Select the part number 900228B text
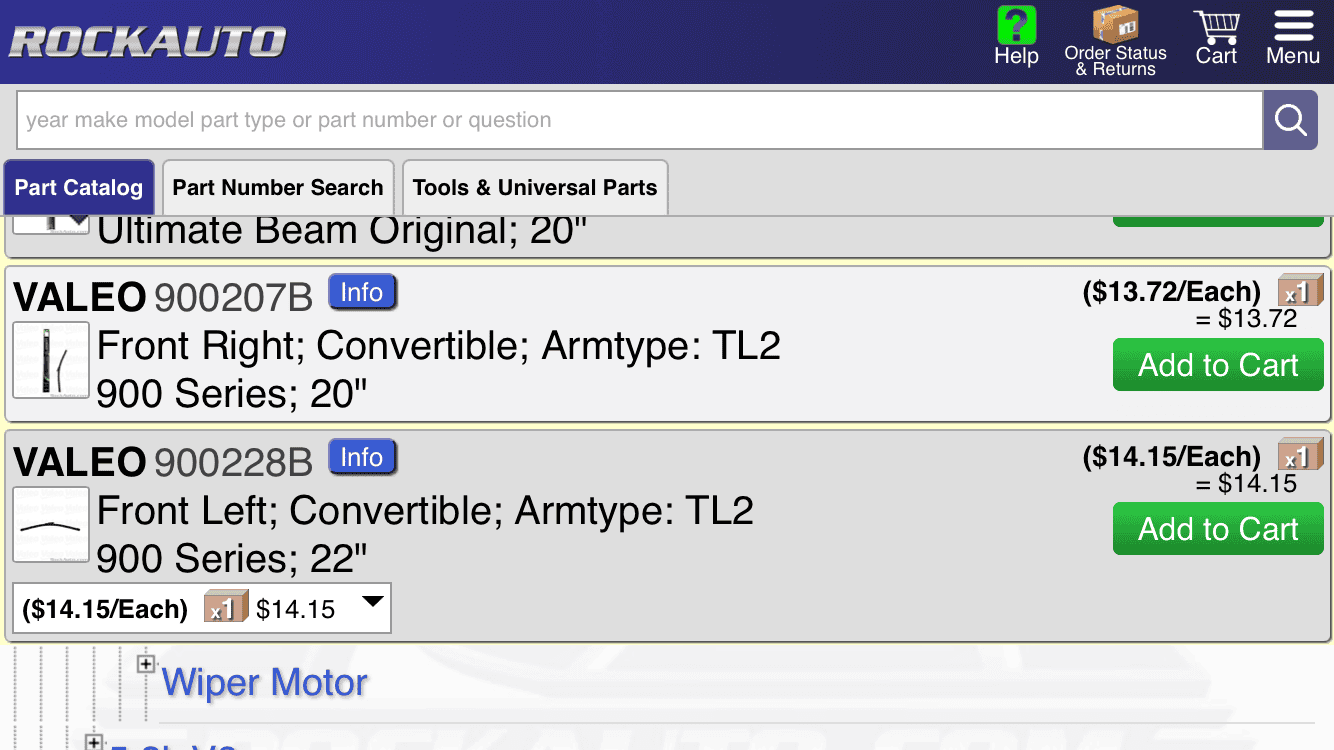Image resolution: width=1334 pixels, height=750 pixels. point(233,462)
